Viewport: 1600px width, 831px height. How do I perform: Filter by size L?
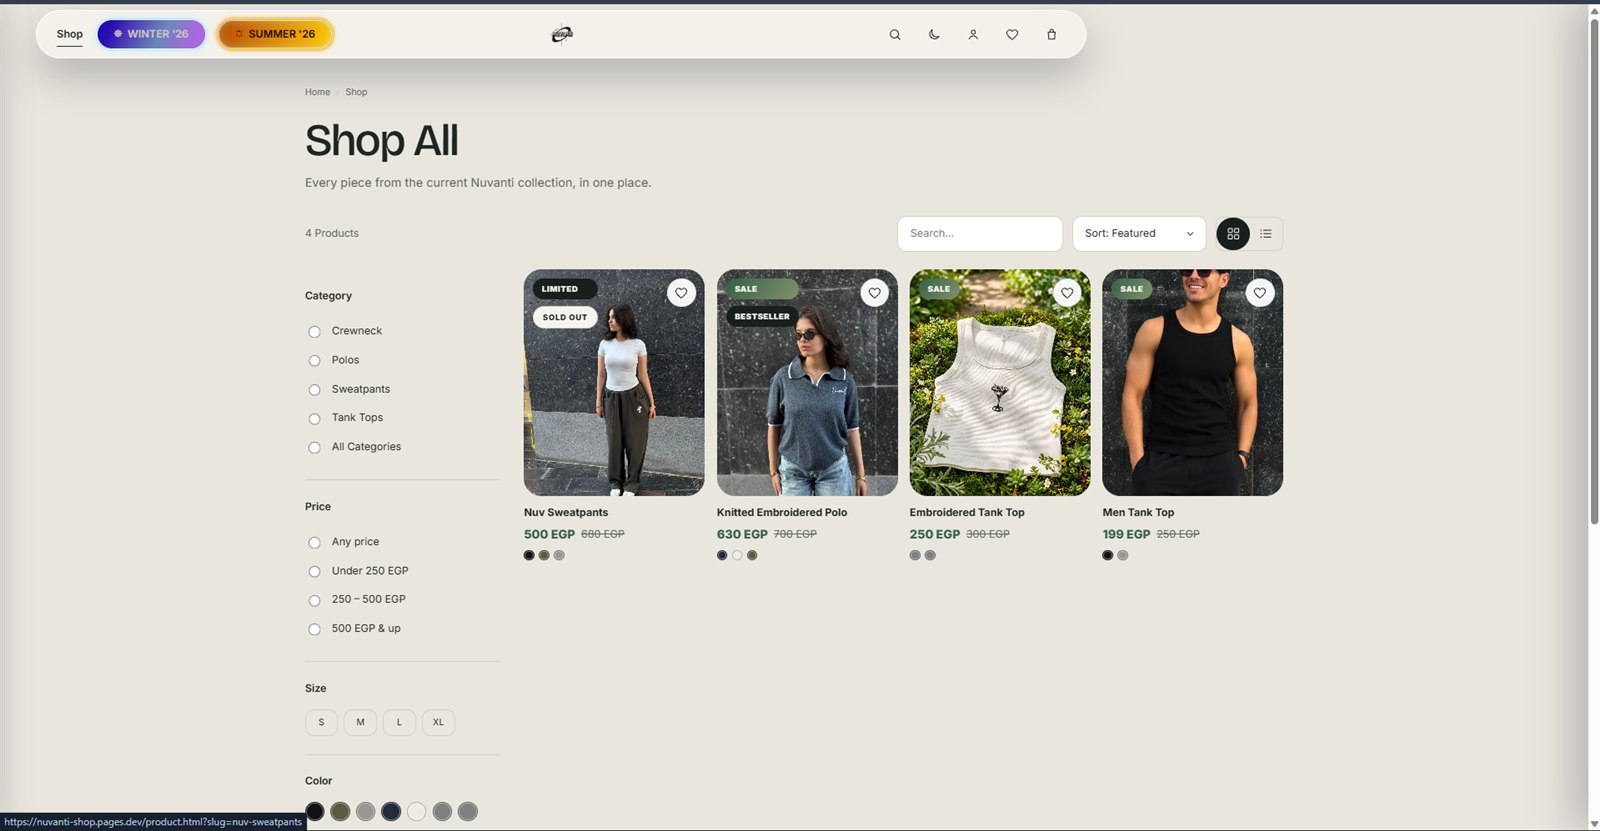(399, 722)
